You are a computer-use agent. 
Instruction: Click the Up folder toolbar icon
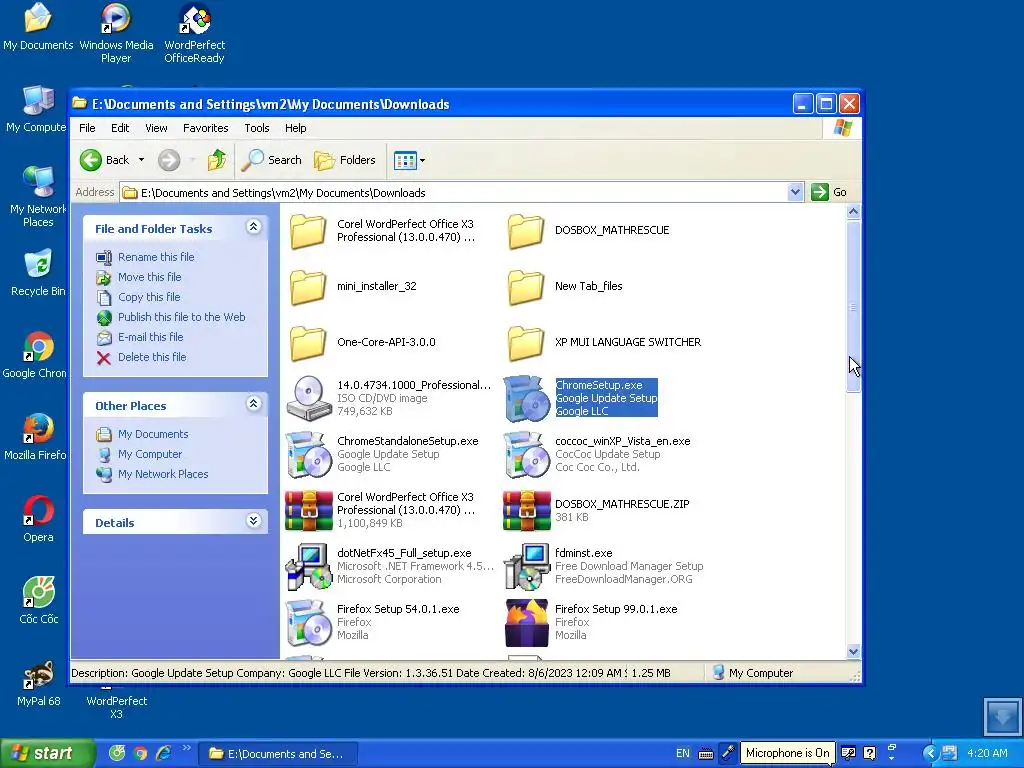(216, 160)
